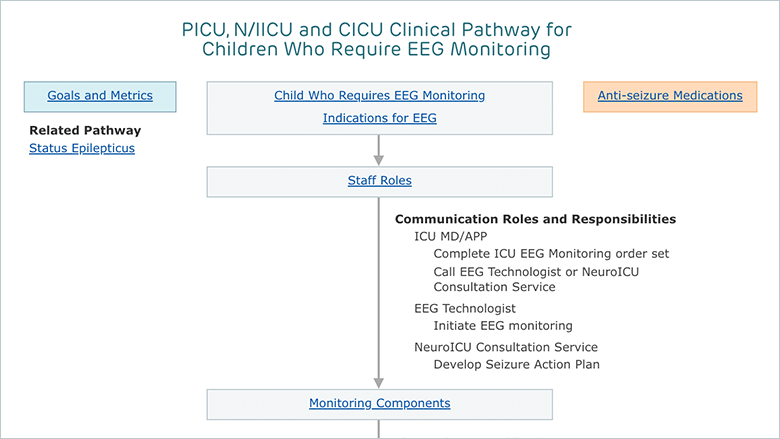
Task: Click the arrowhead pointing to Staff Roles
Action: coord(379,160)
